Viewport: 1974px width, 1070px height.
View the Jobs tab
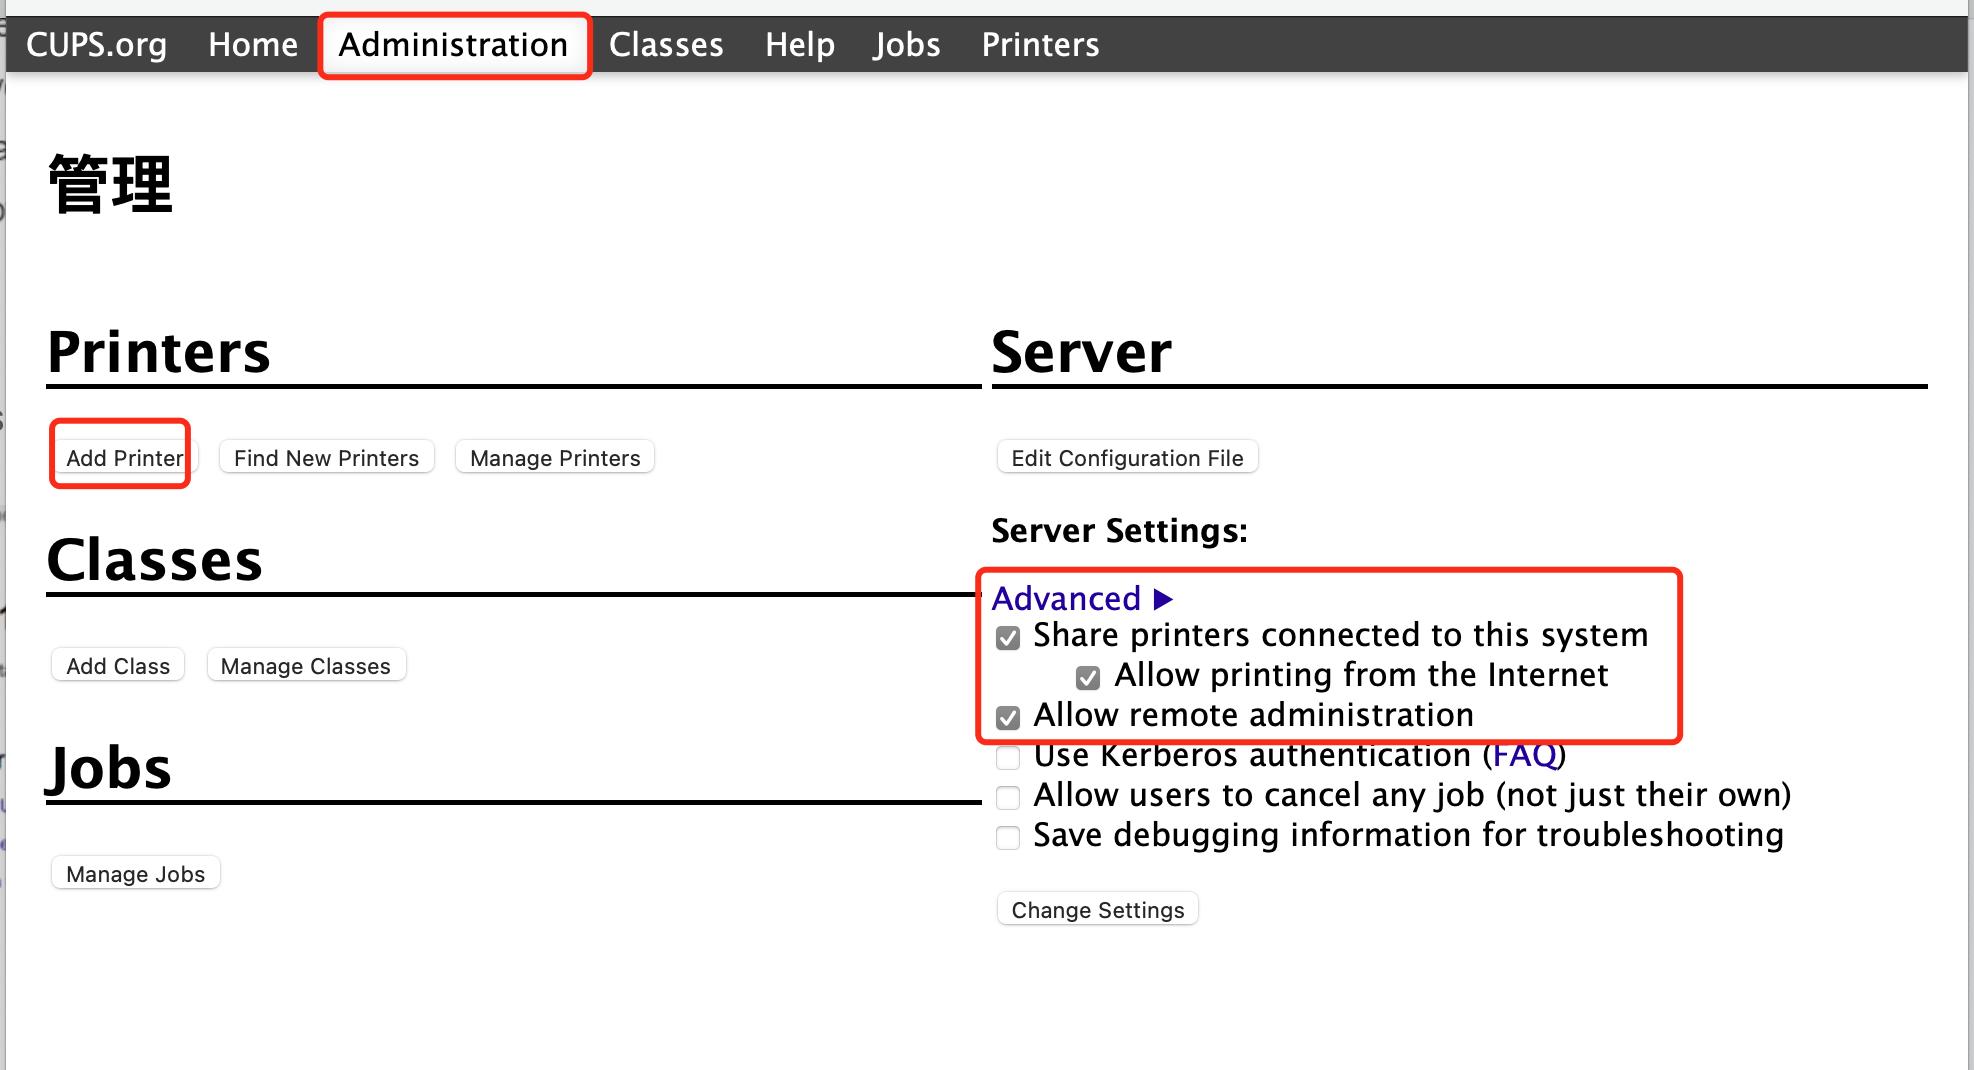pos(907,45)
